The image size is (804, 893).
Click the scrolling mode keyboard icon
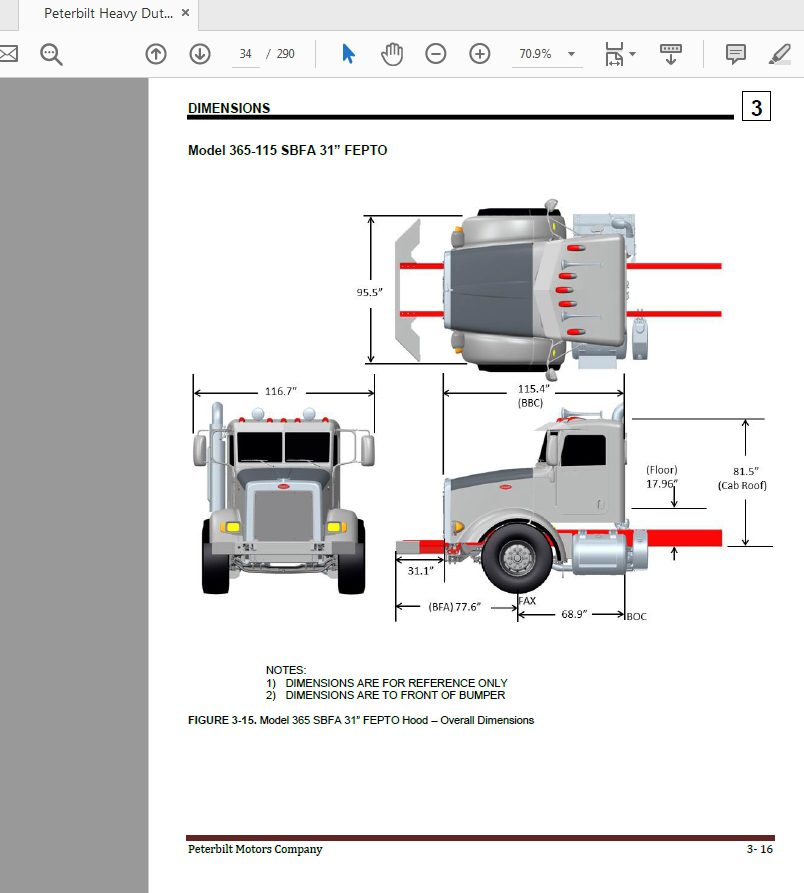[670, 54]
